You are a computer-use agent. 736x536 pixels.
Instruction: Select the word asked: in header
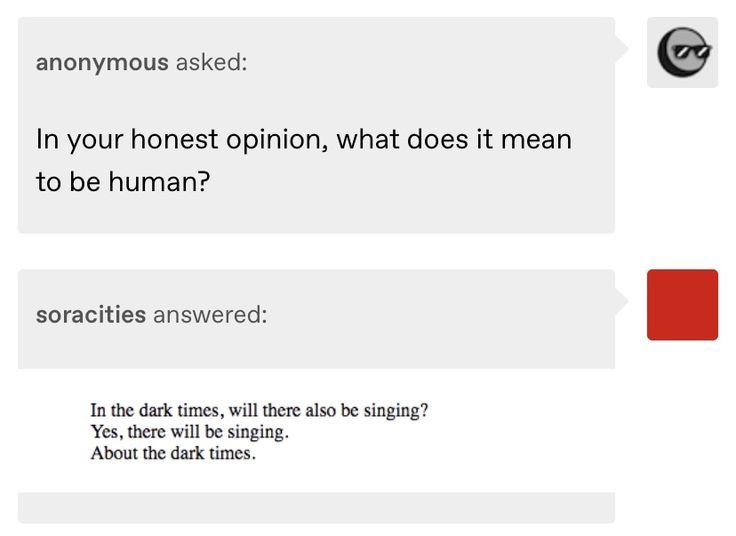[x=211, y=62]
